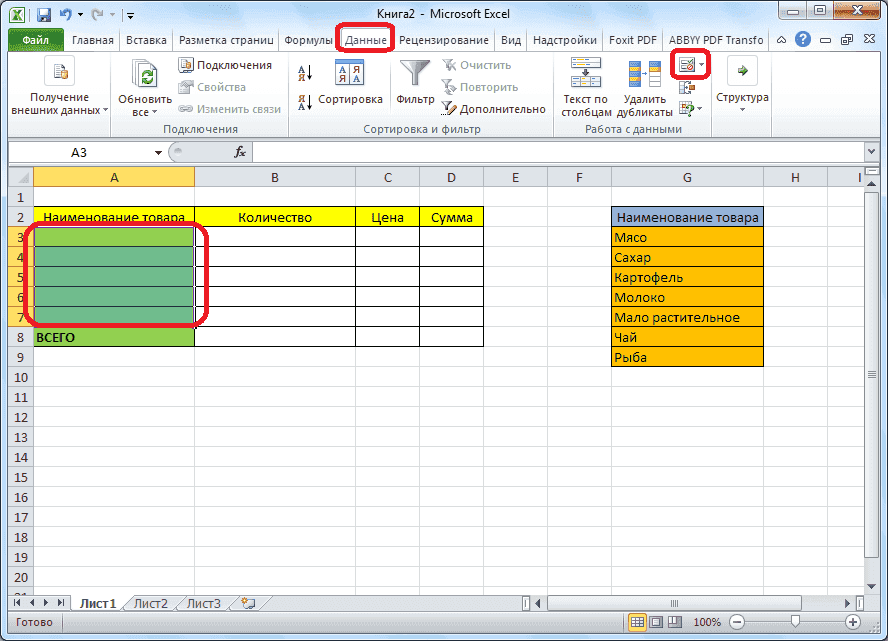Switch to Page Layout view in status bar

point(654,622)
